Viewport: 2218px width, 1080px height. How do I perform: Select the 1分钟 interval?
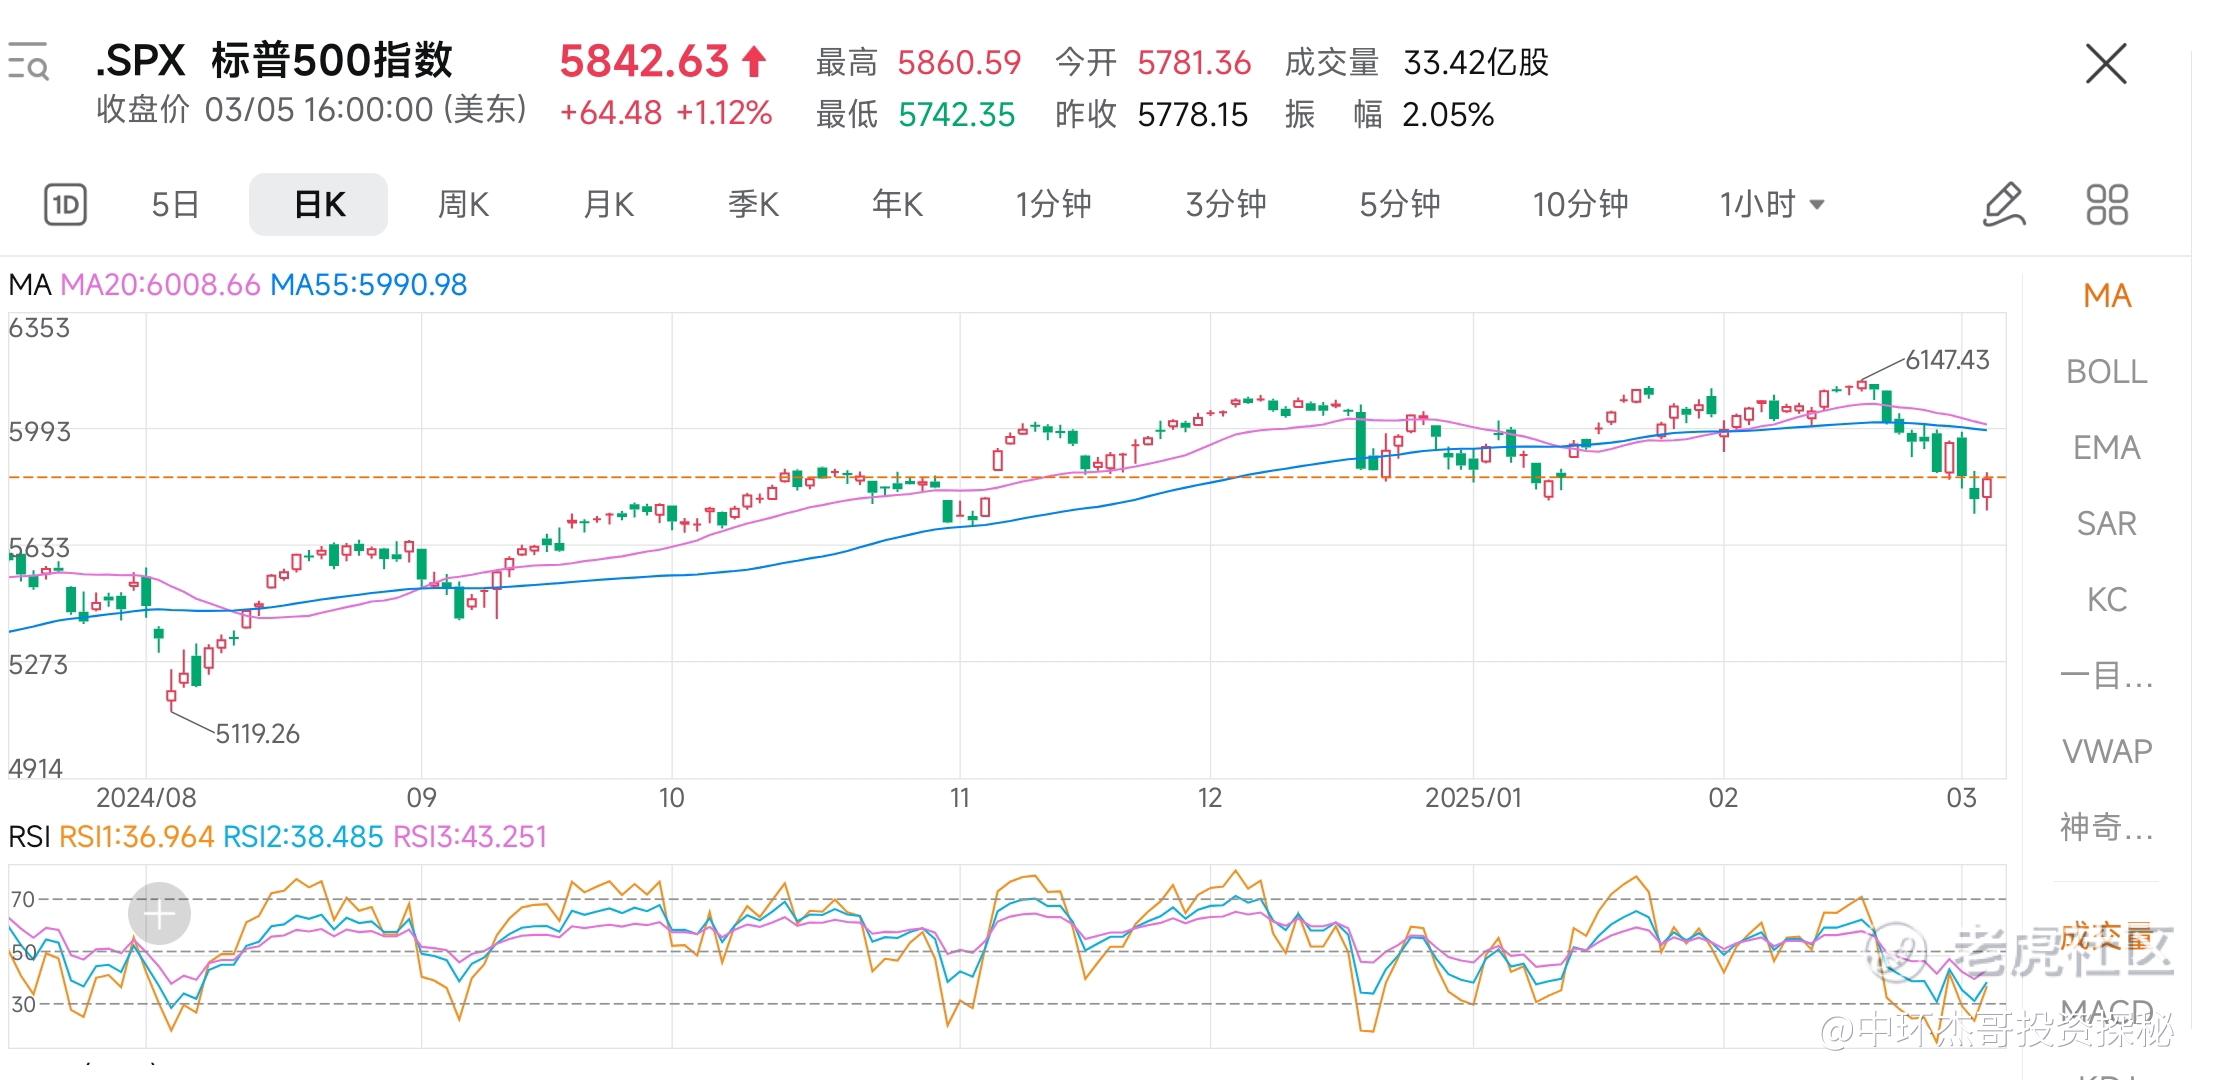pos(1053,205)
